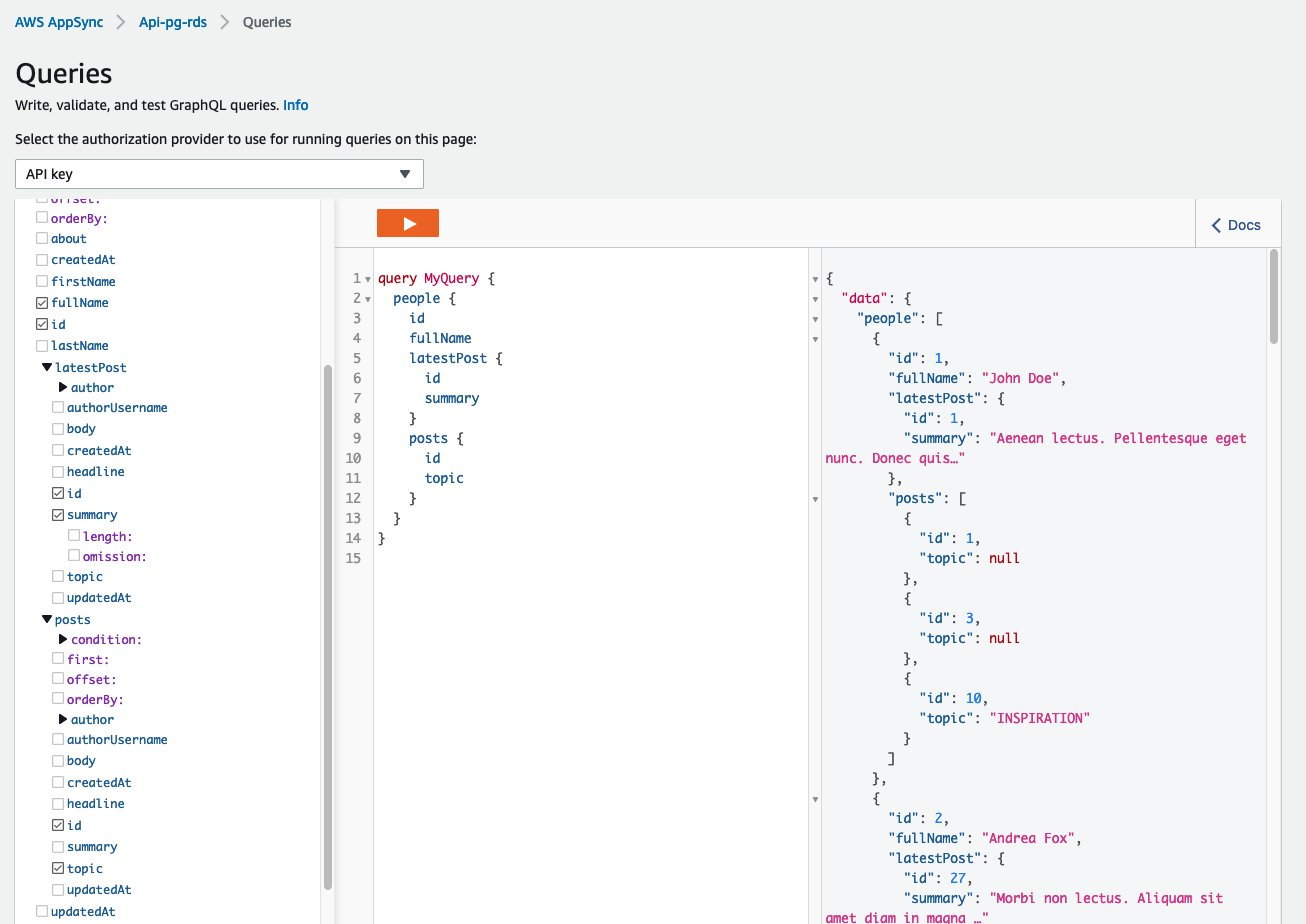Viewport: 1306px width, 924px height.
Task: Expand the author field under latestPost
Action: (63, 387)
